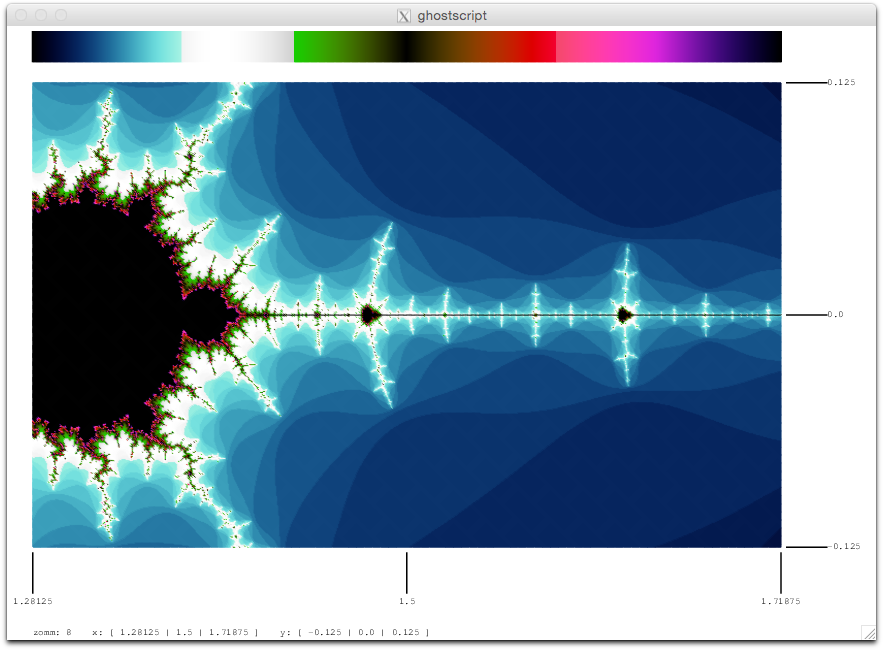The image size is (883, 650).
Task: Click the 1.28125 x-axis label
Action: [33, 601]
